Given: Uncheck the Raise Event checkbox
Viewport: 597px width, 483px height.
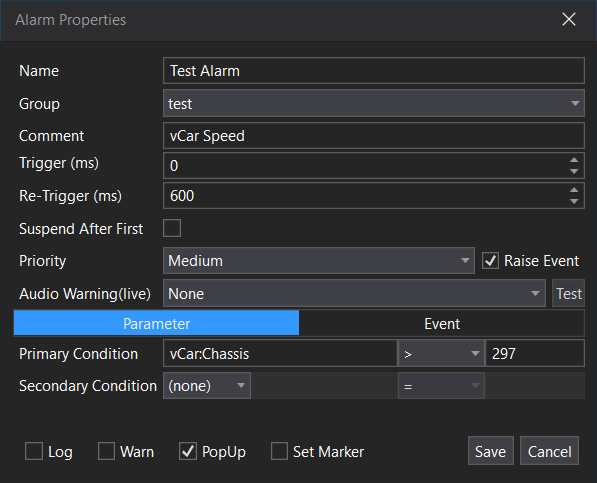Looking at the screenshot, I should 490,261.
